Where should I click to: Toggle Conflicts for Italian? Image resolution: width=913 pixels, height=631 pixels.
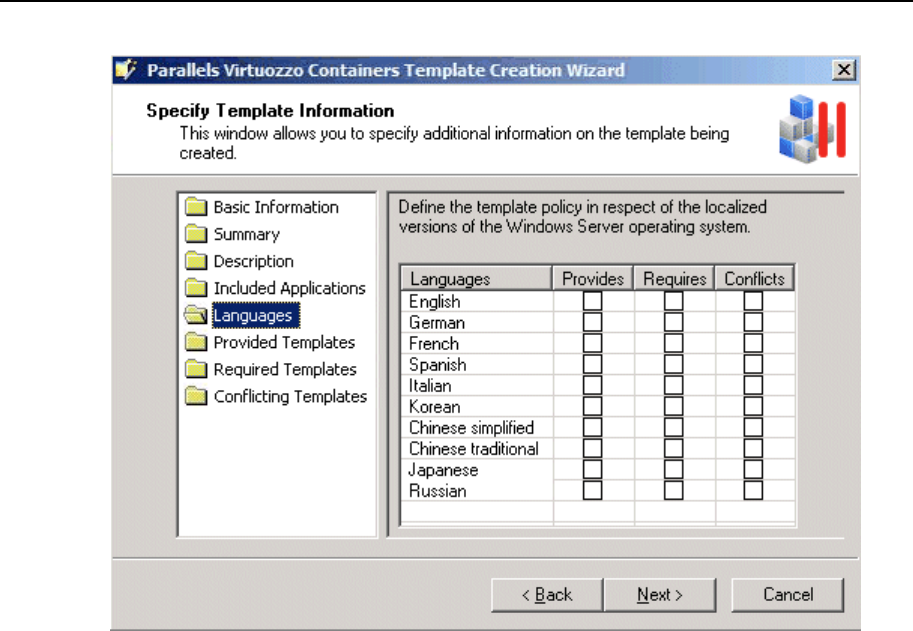pyautogui.click(x=753, y=385)
